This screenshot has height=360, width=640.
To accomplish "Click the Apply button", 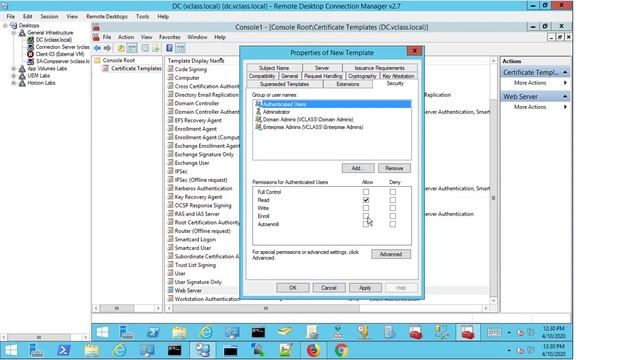I will tap(365, 288).
